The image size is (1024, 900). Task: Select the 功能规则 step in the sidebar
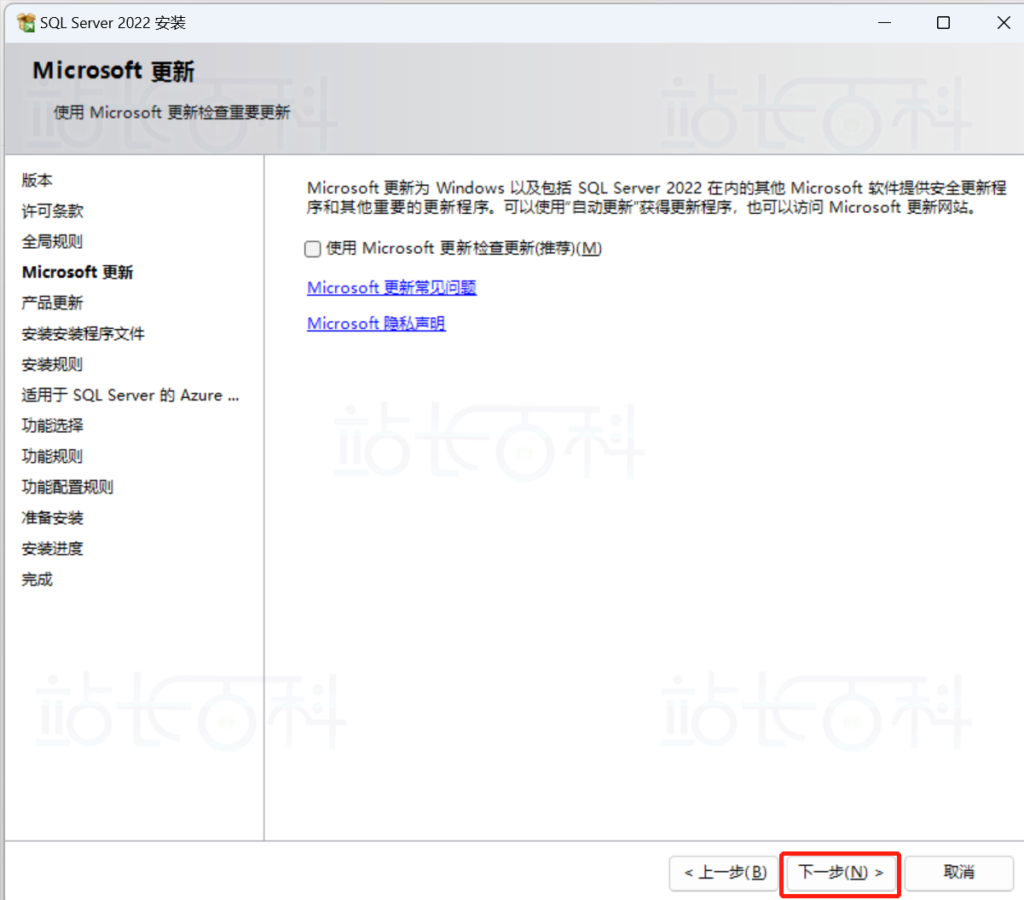[52, 457]
